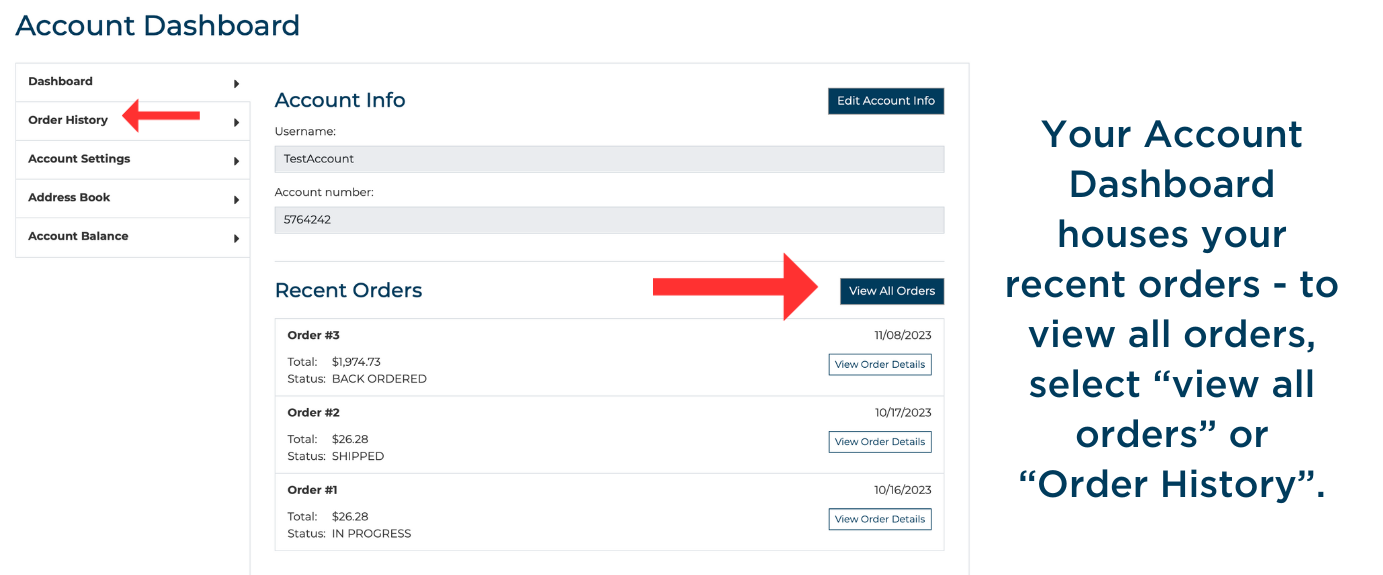1383x575 pixels.
Task: Click the Account Balance arrow icon
Action: coord(236,239)
